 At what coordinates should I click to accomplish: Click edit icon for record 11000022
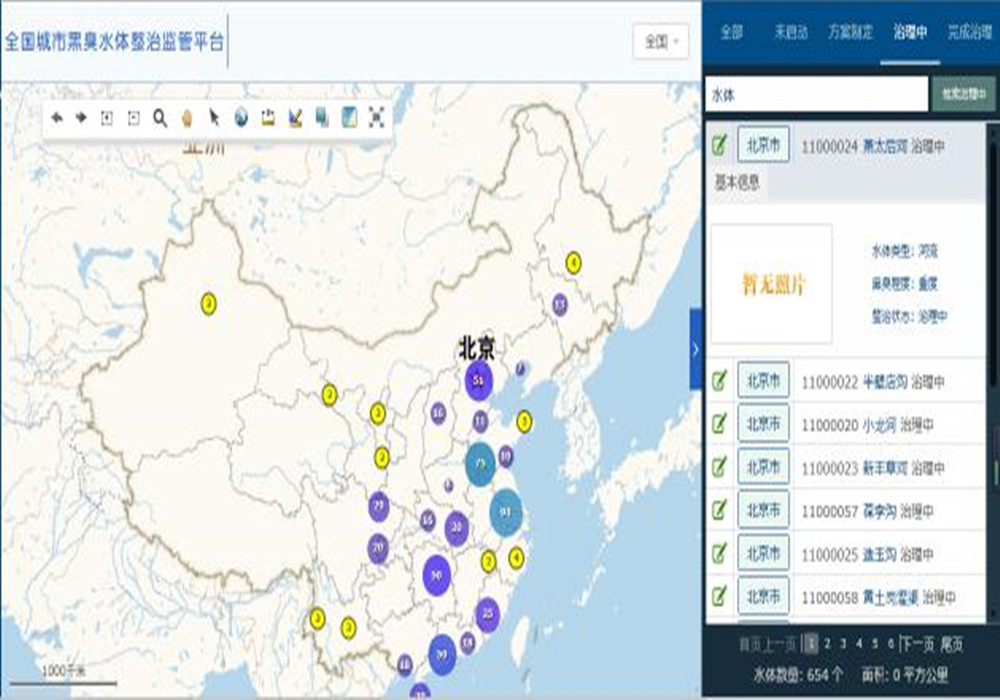point(719,381)
